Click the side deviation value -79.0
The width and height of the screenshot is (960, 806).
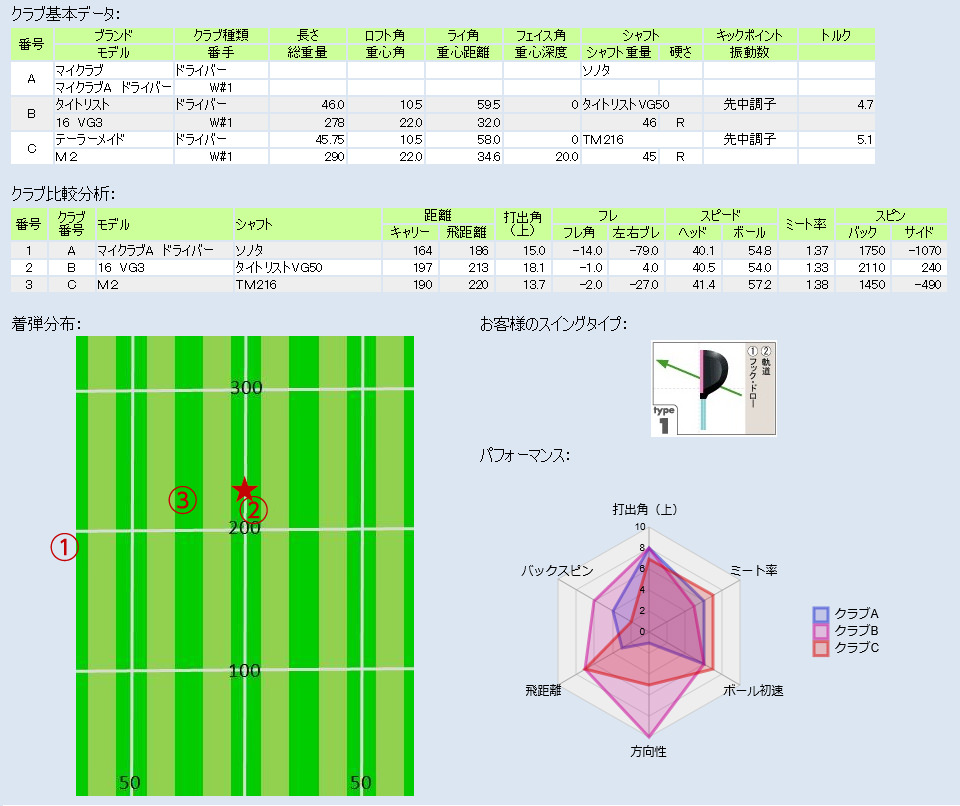pyautogui.click(x=643, y=250)
